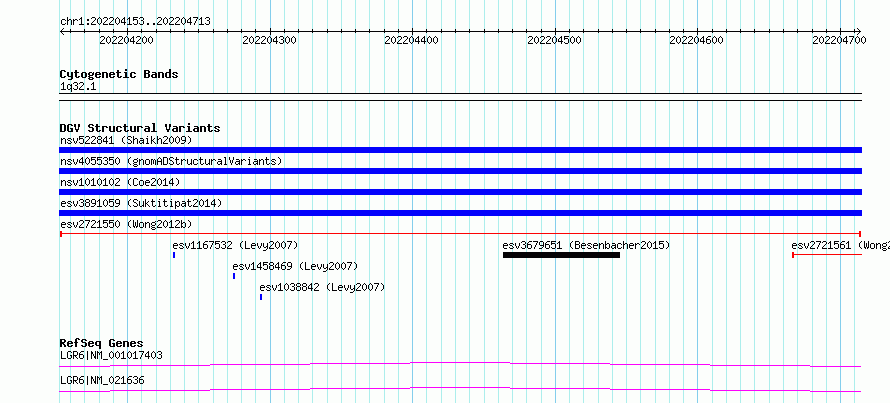Open variant nsv4055350 (gnomADStructuralVariants) label
This screenshot has width=890, height=403.
[171, 161]
